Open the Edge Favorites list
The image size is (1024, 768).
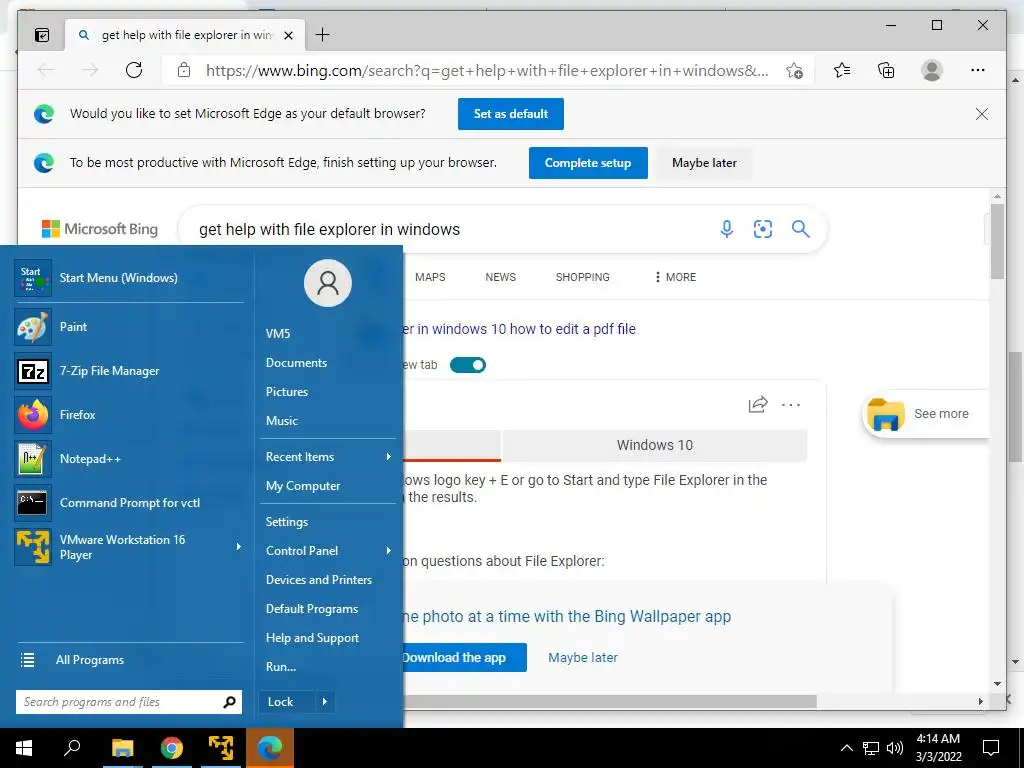click(842, 70)
